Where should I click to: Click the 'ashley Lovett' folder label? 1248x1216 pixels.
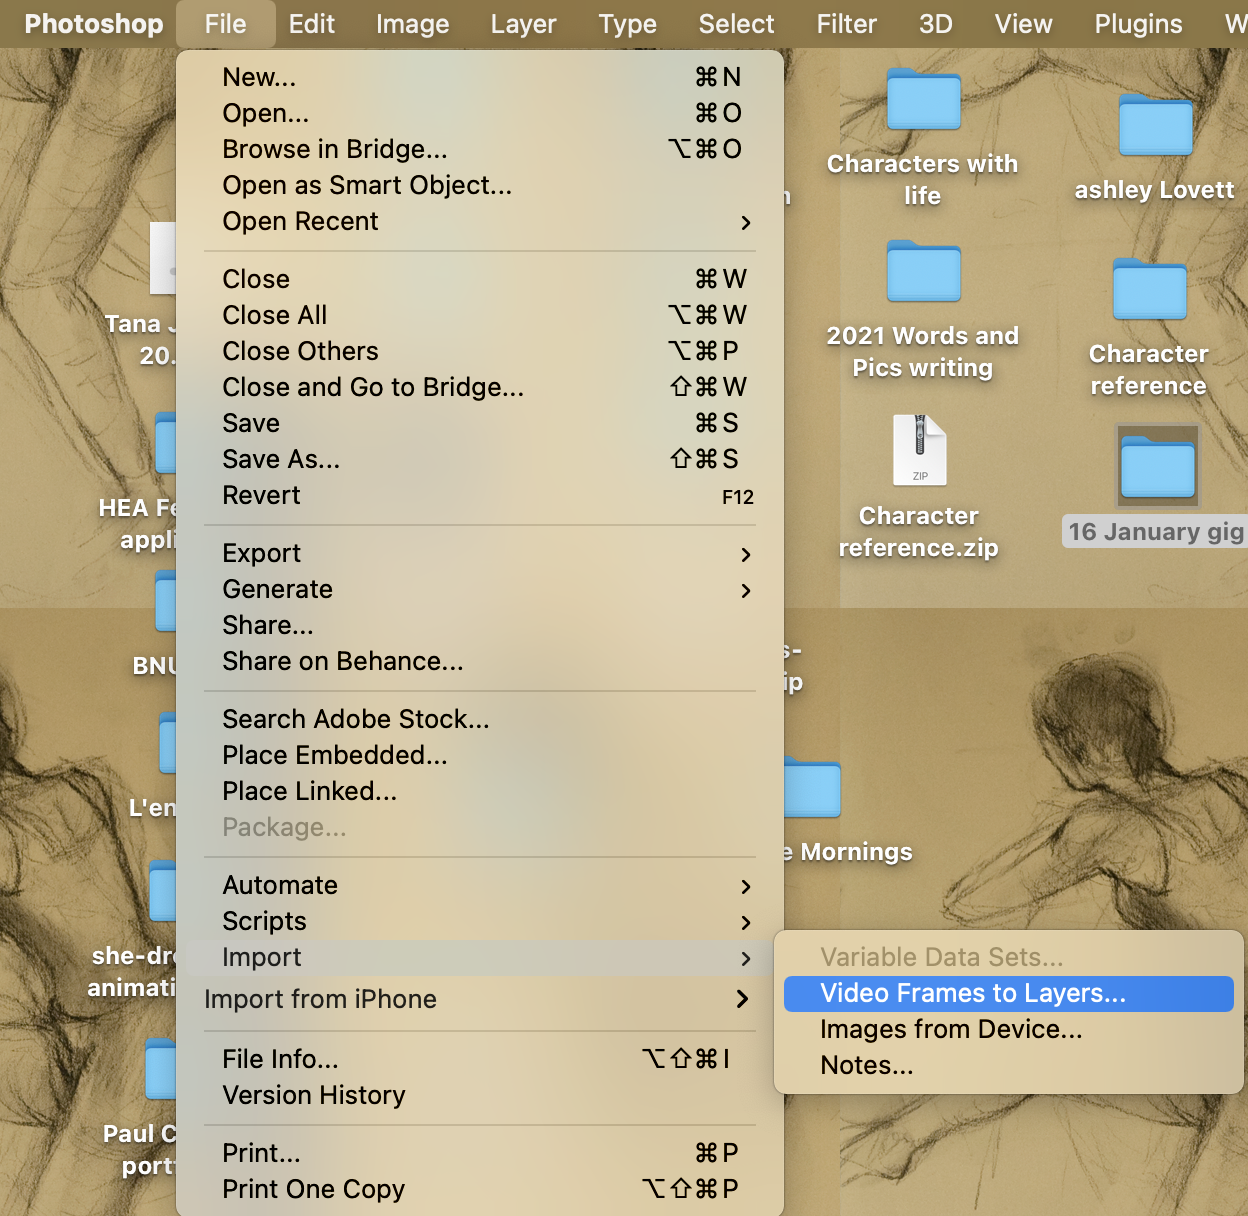click(1155, 190)
